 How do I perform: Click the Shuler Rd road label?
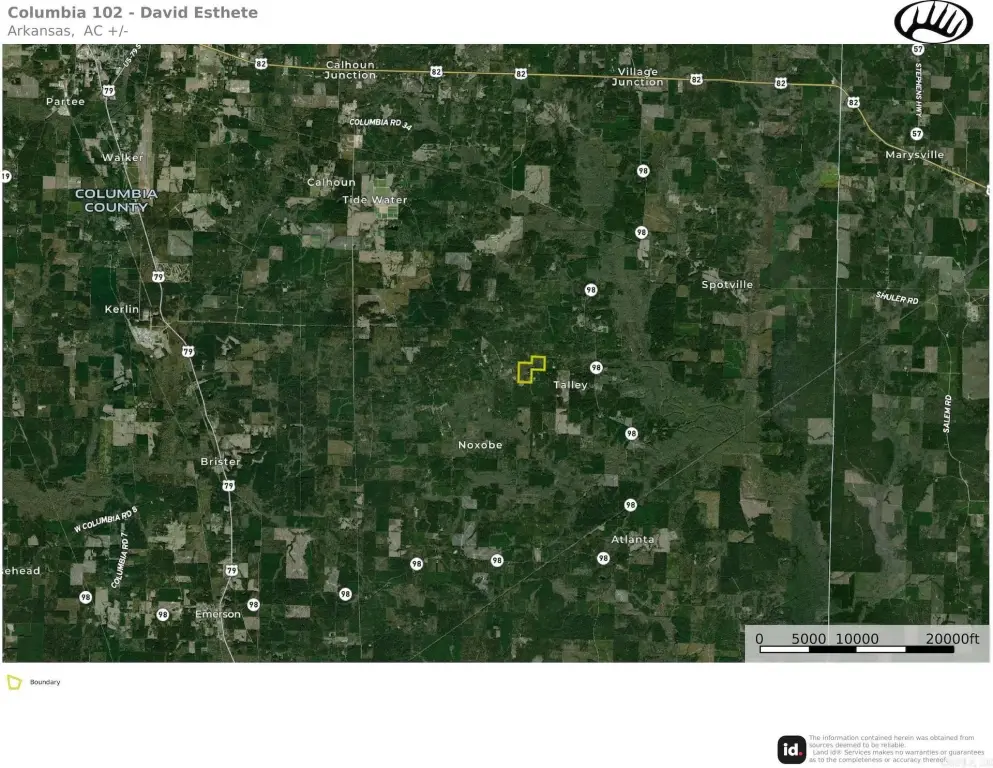point(896,298)
